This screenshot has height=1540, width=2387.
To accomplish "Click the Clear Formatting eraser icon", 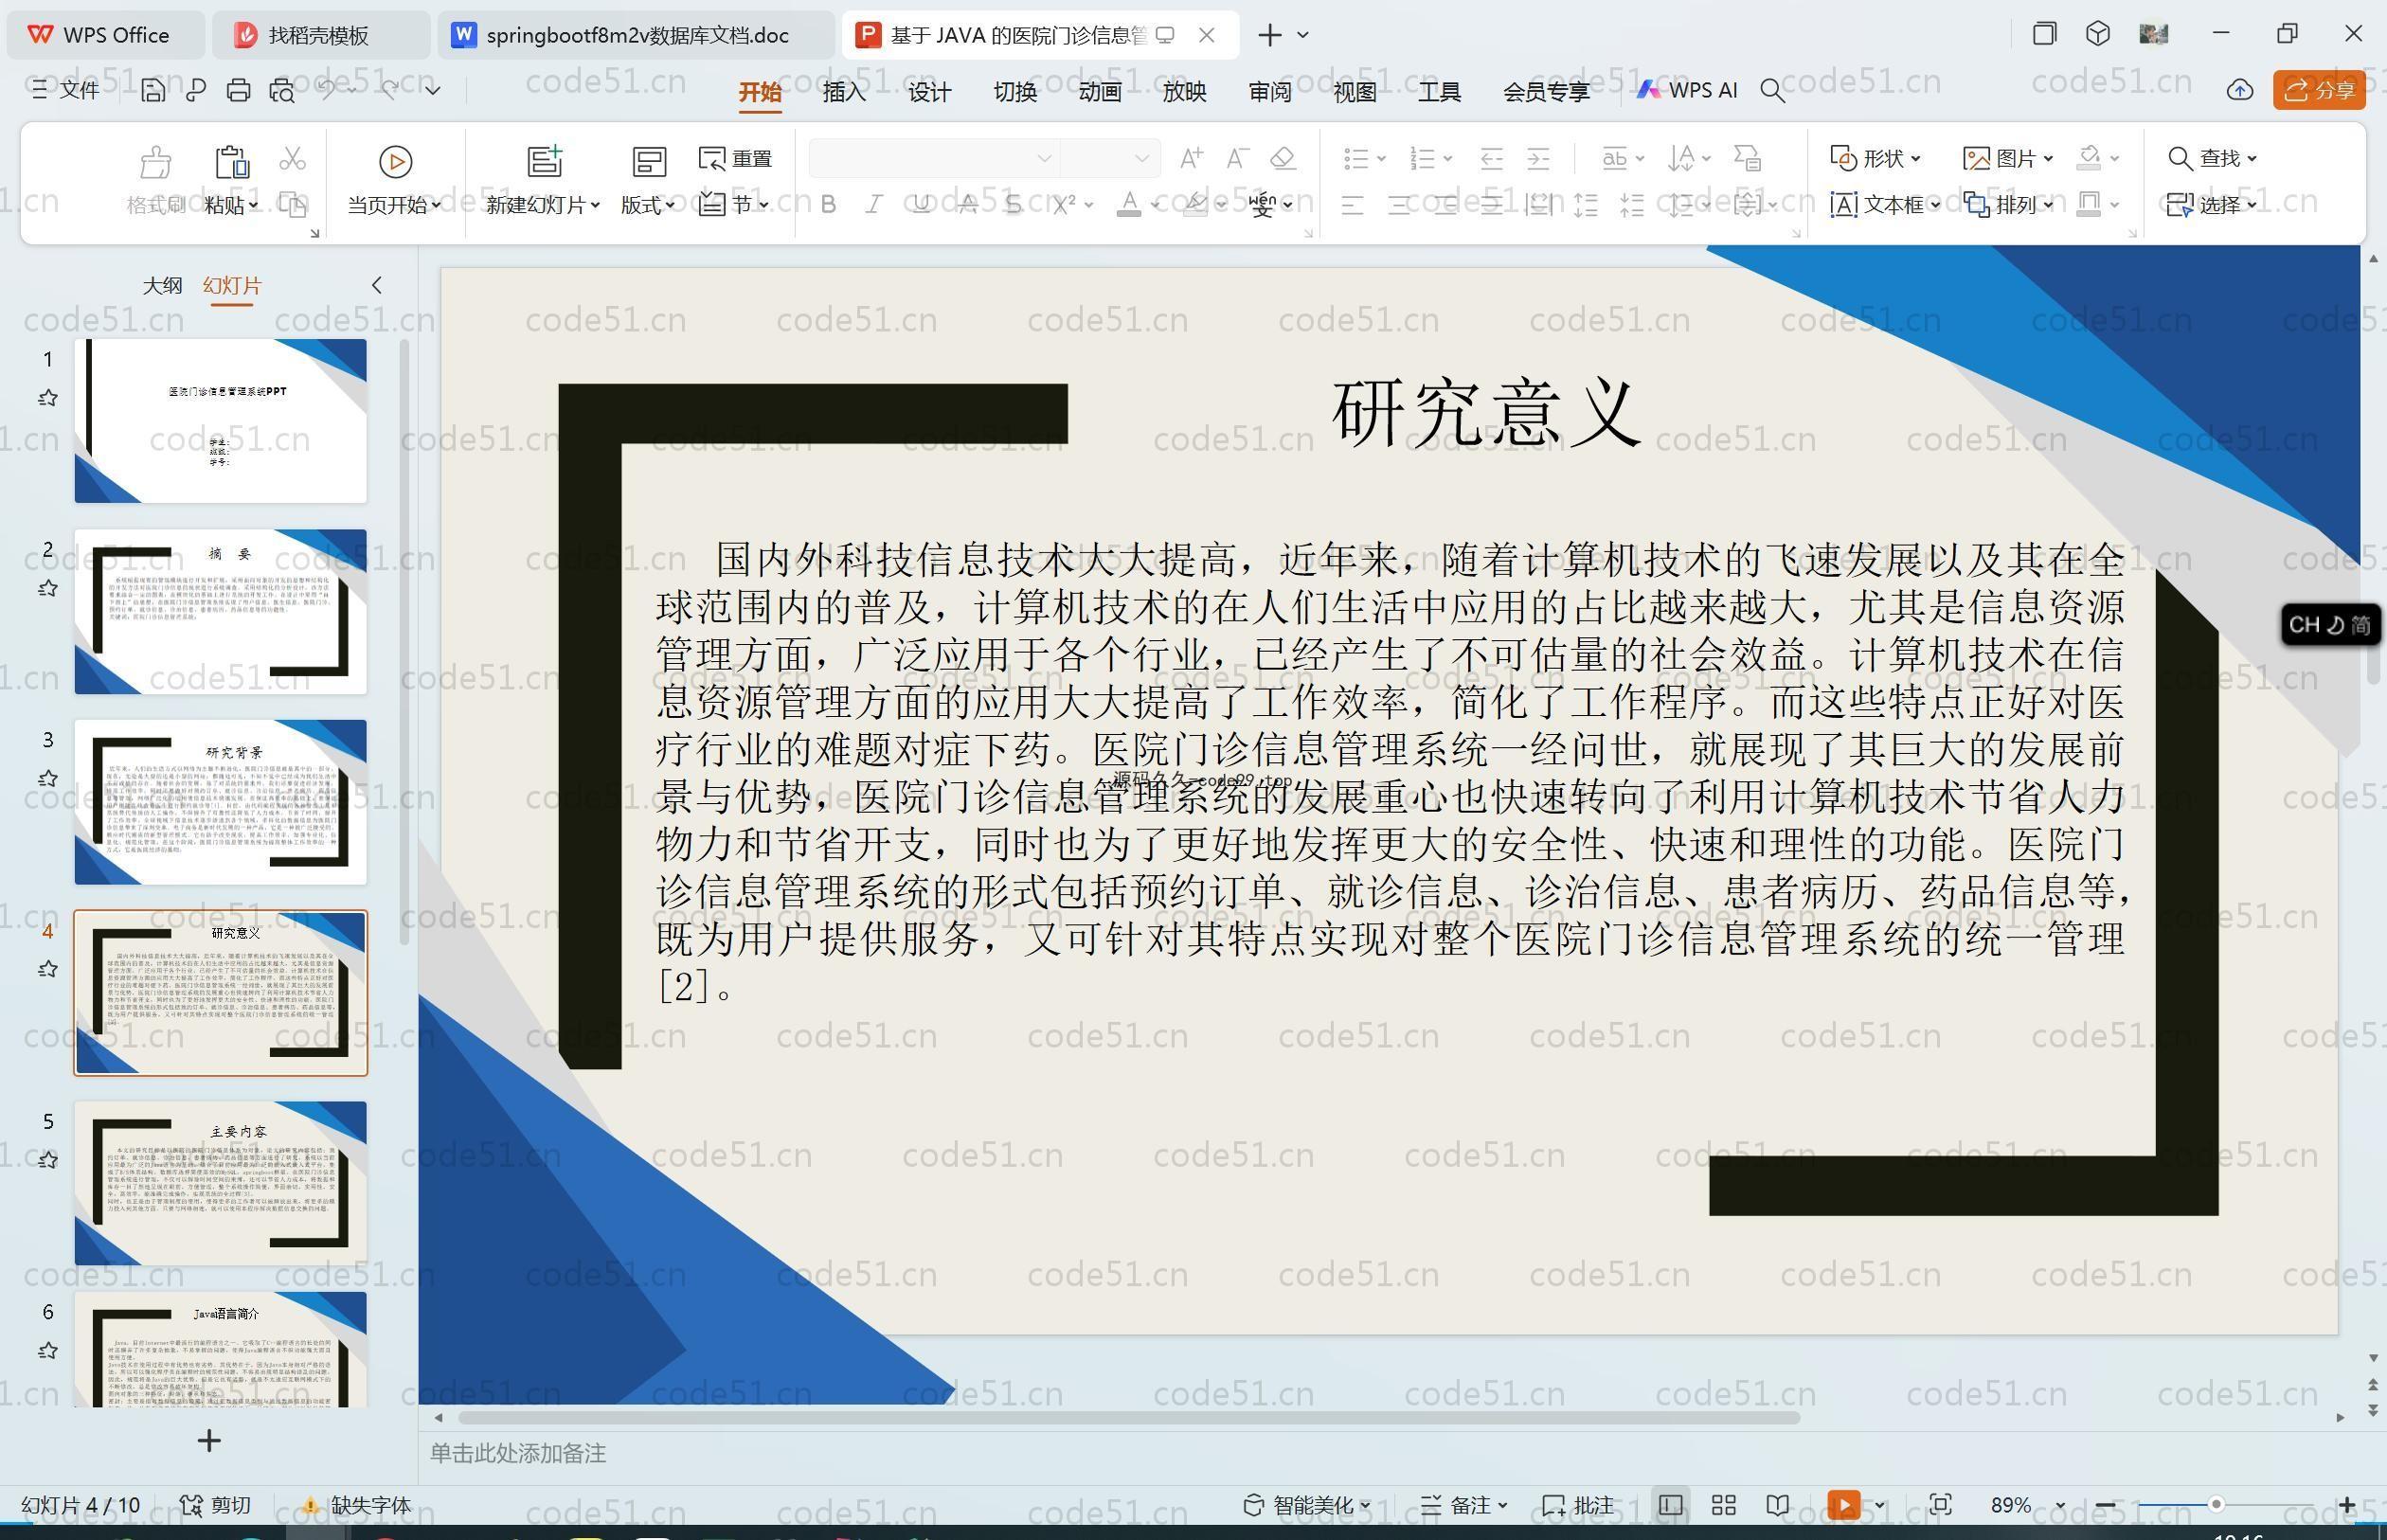I will [x=1283, y=158].
